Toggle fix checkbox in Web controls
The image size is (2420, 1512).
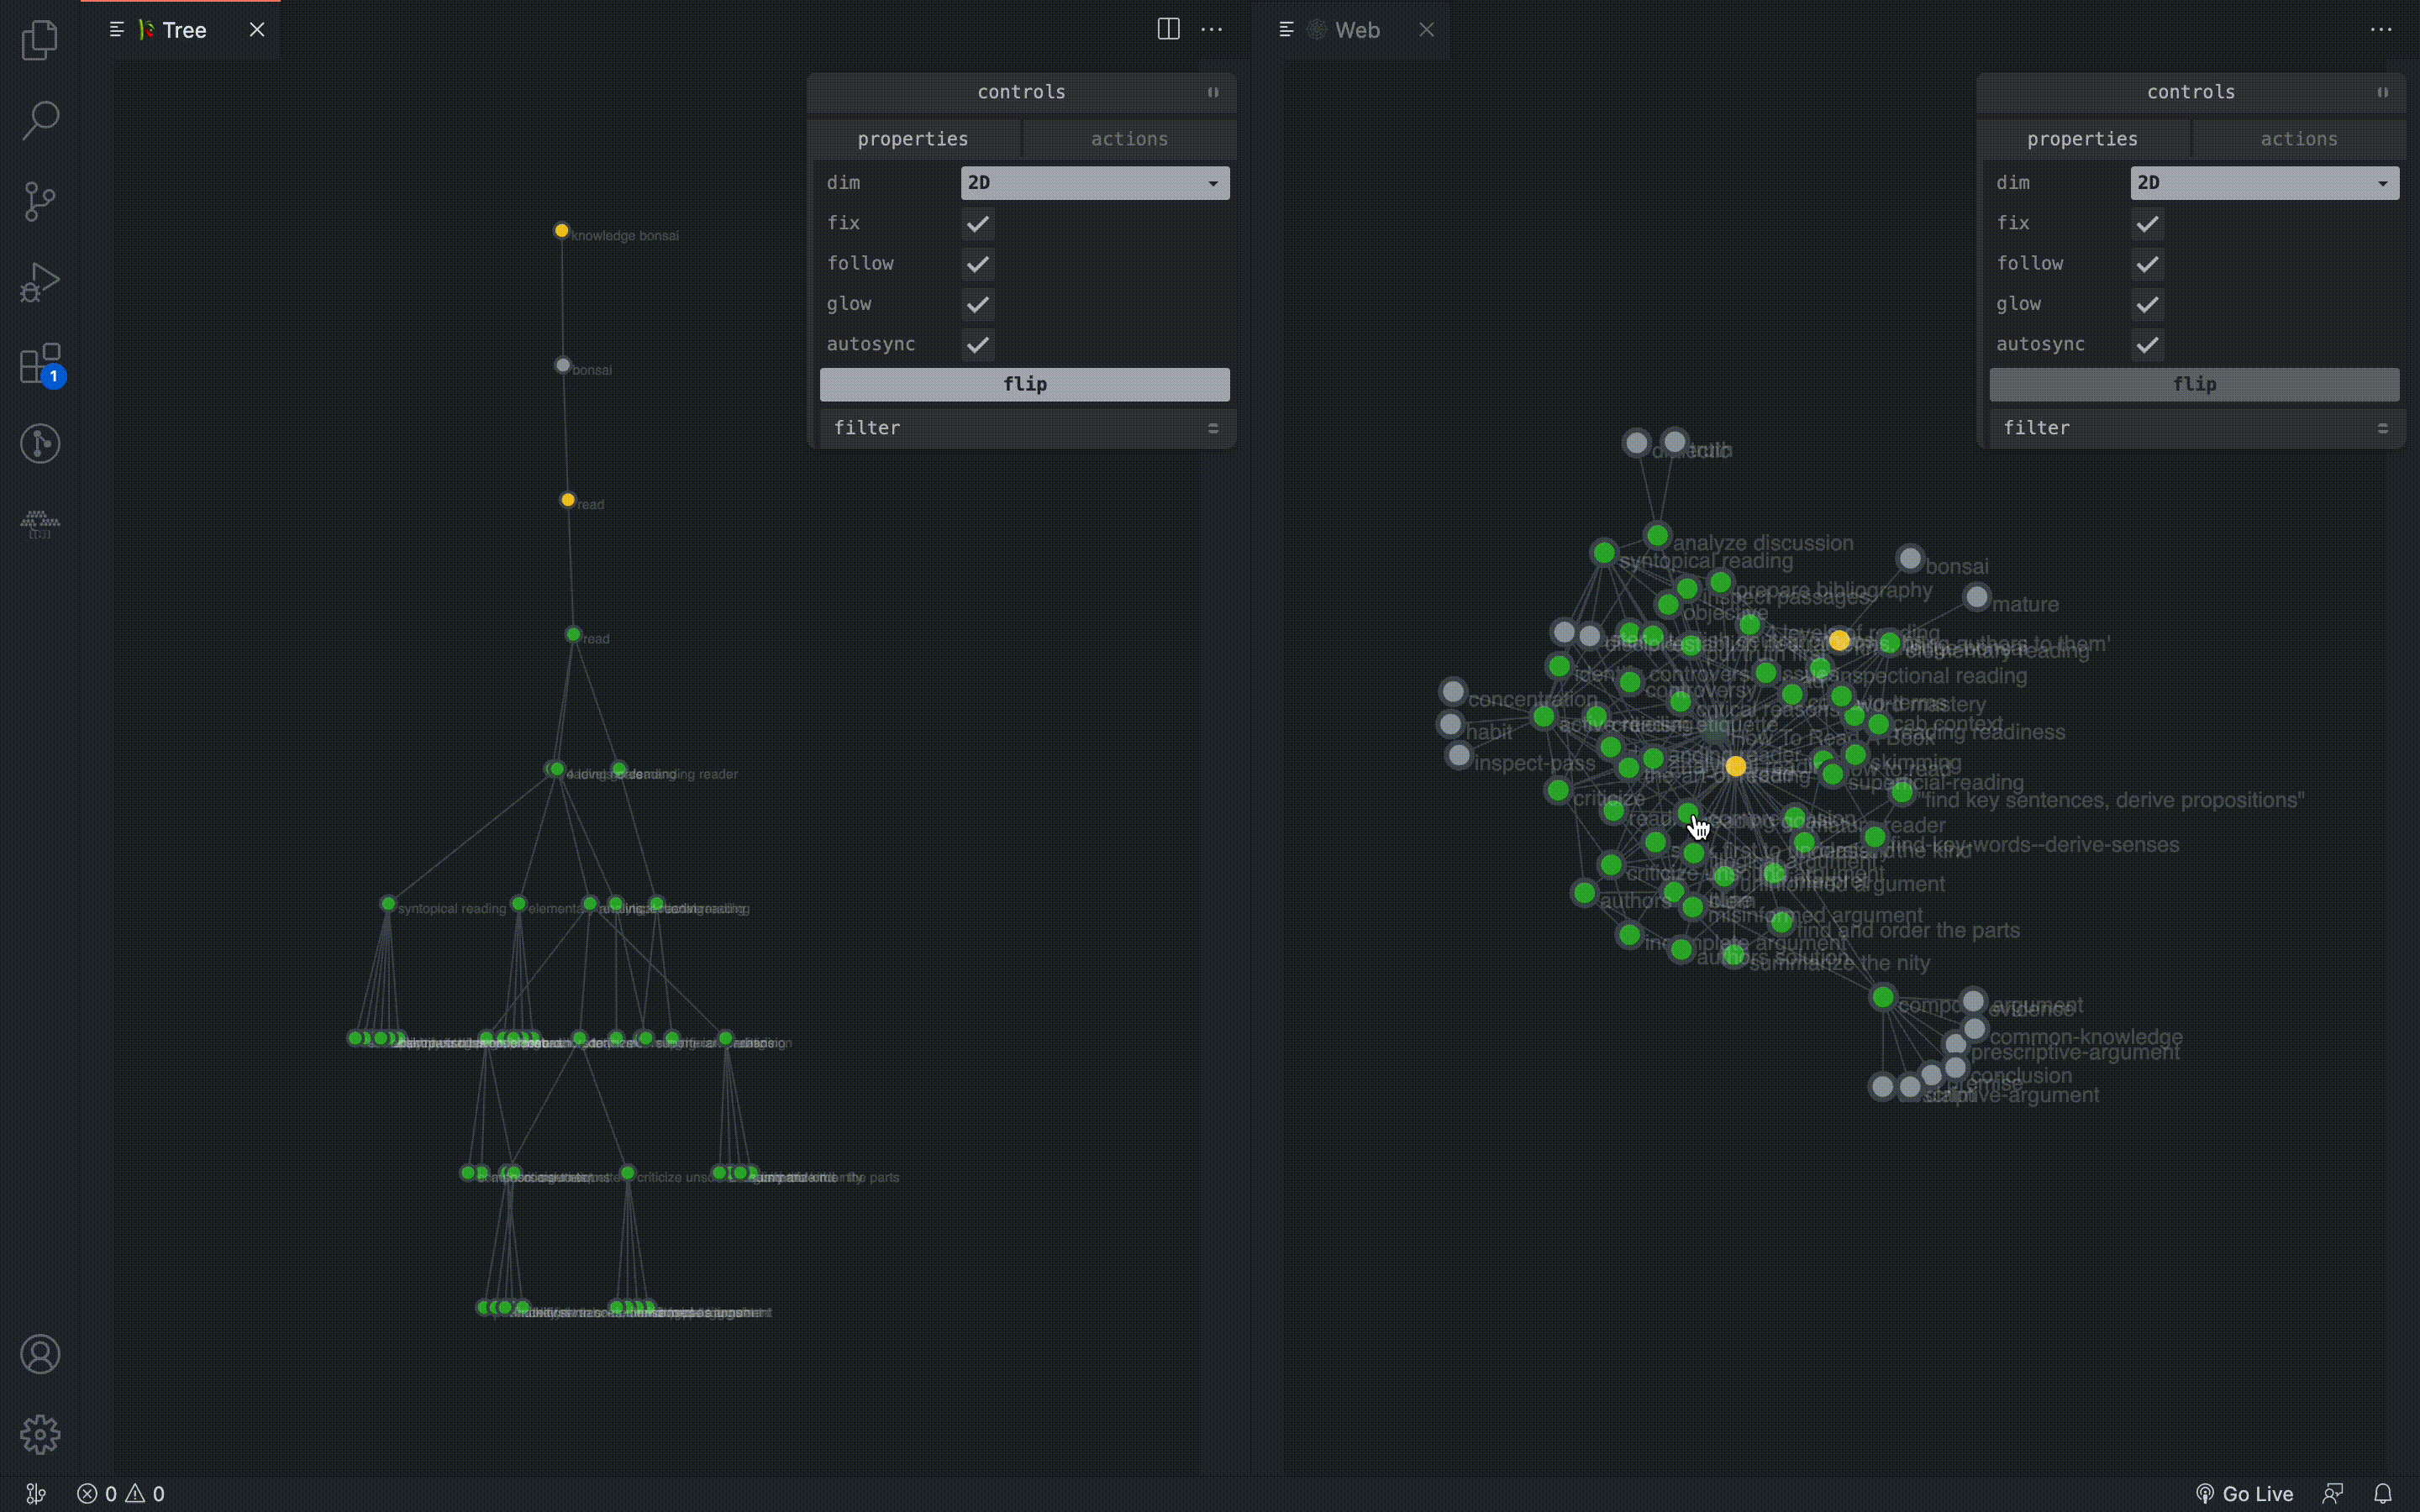point(2148,223)
